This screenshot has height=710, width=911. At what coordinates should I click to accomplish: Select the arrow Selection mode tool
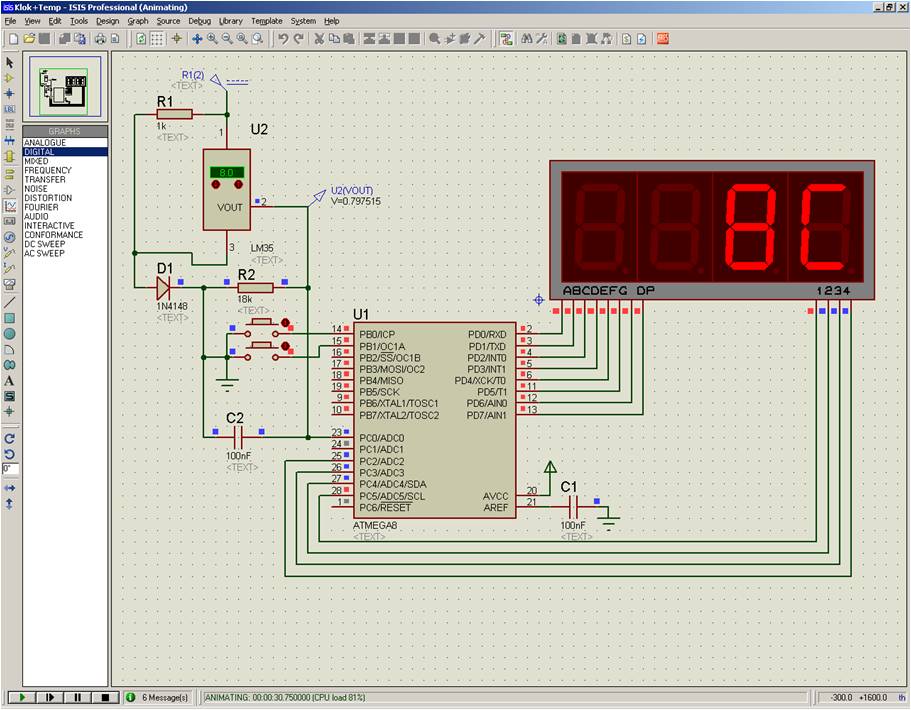[x=10, y=62]
